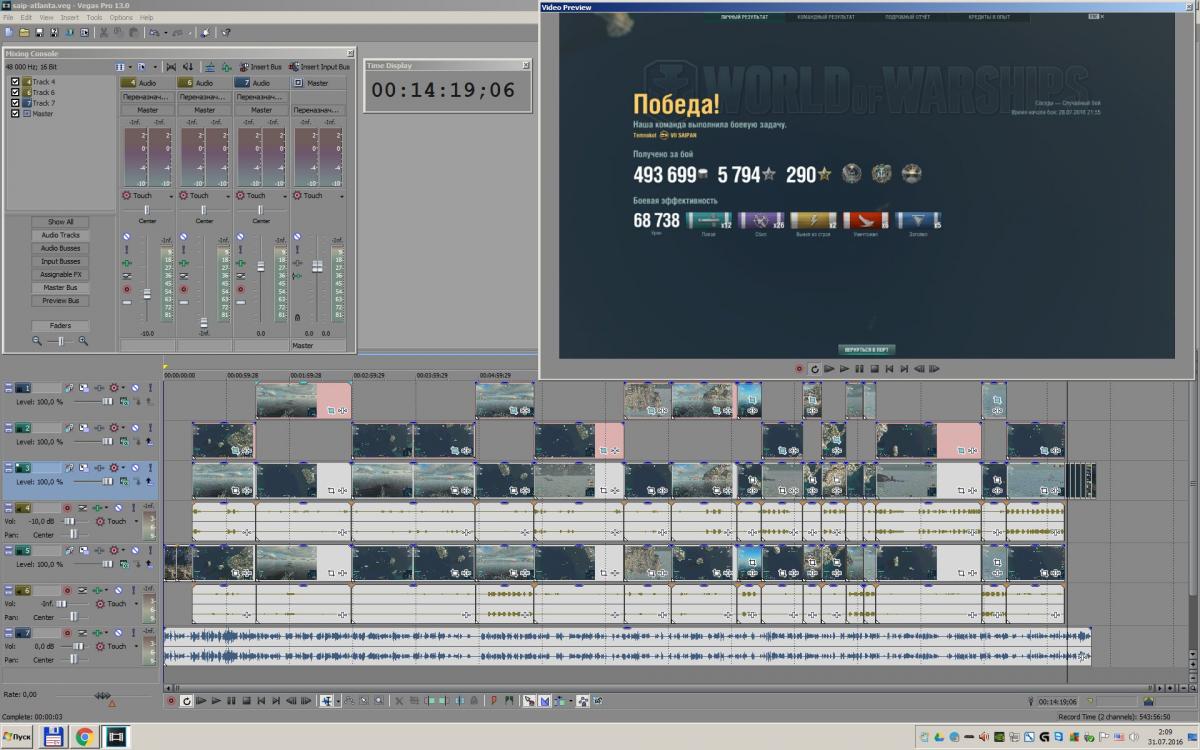Open the Tools menu
The width and height of the screenshot is (1200, 750).
click(x=94, y=18)
